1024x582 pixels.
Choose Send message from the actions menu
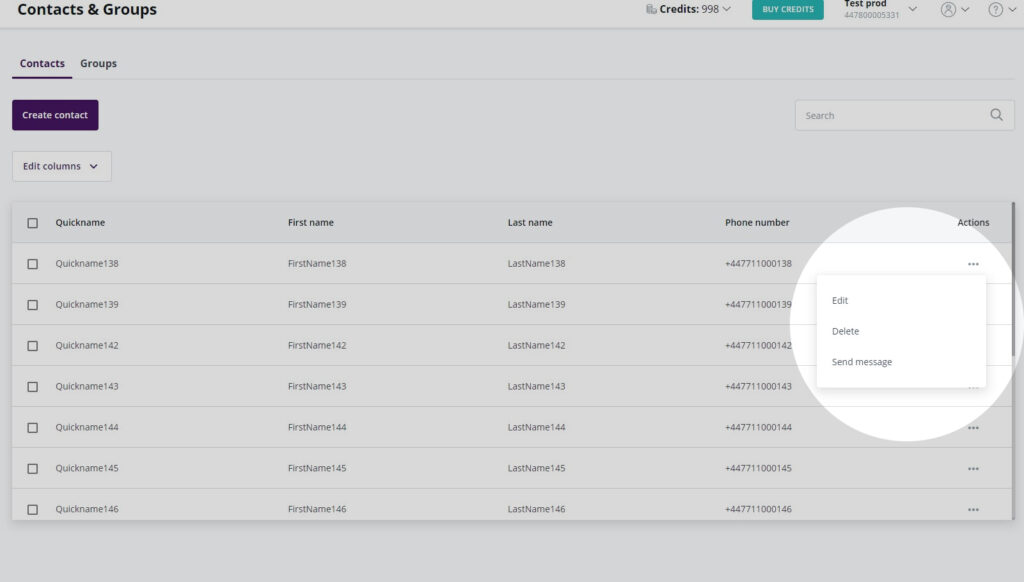861,361
